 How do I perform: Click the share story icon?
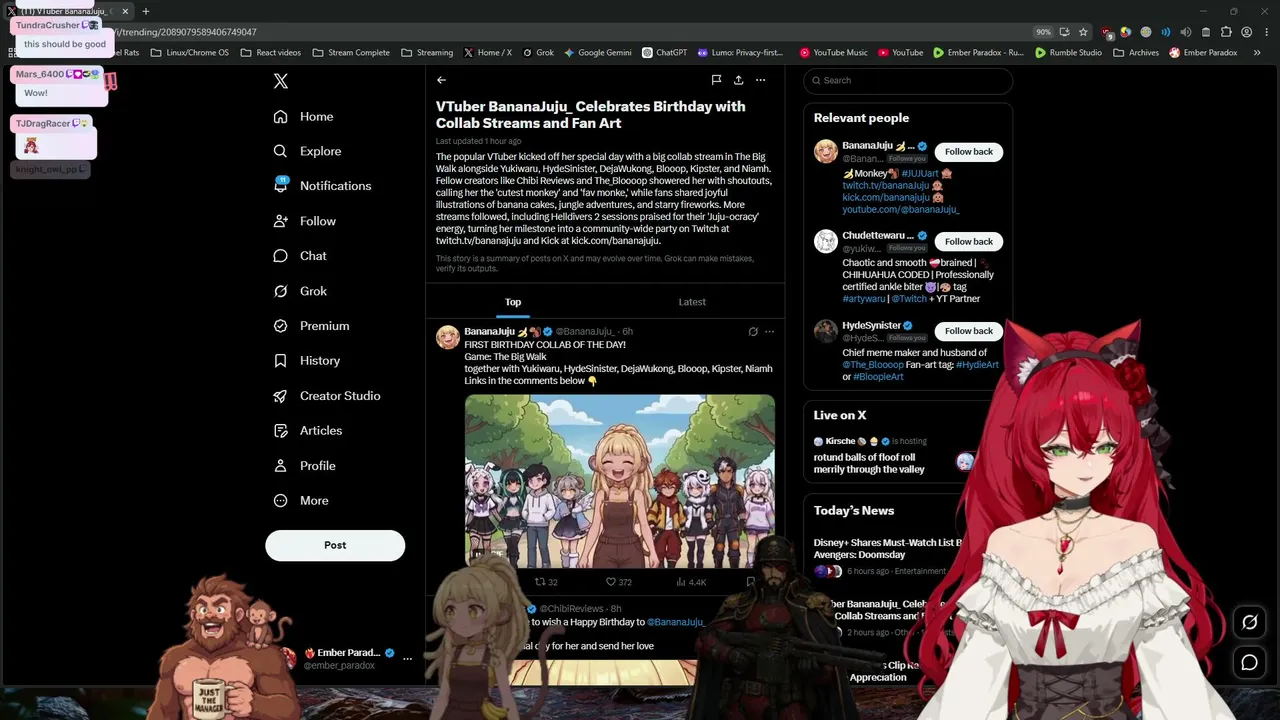pos(738,80)
